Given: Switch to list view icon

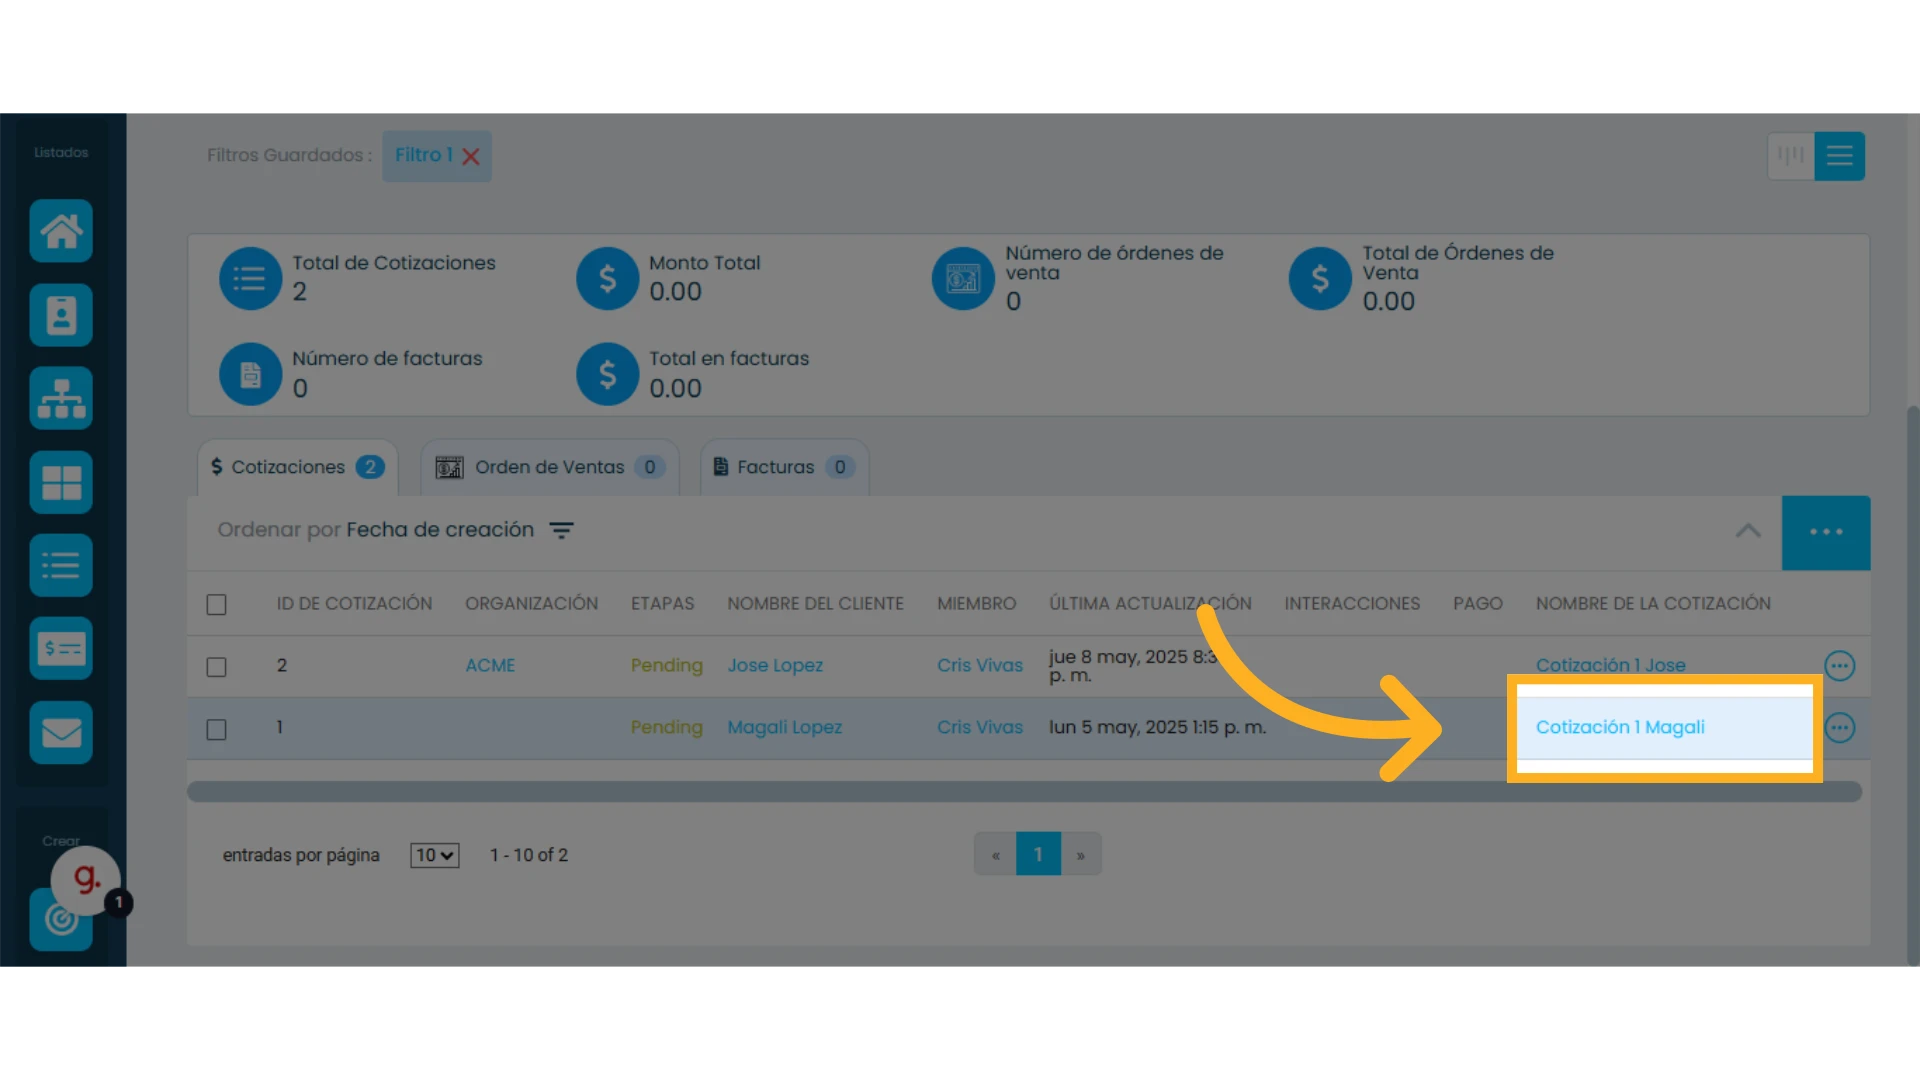Looking at the screenshot, I should pyautogui.click(x=1840, y=156).
